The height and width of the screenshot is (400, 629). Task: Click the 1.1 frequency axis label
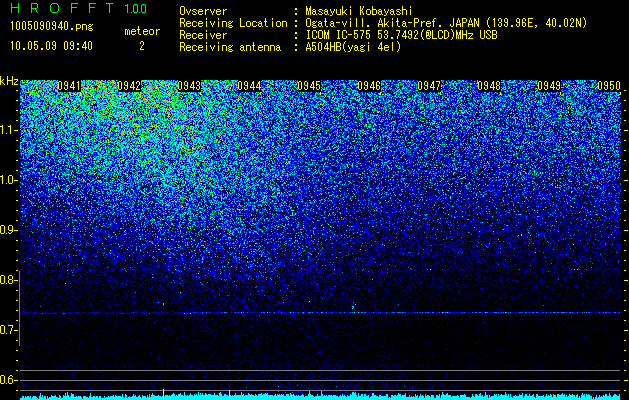(9, 130)
